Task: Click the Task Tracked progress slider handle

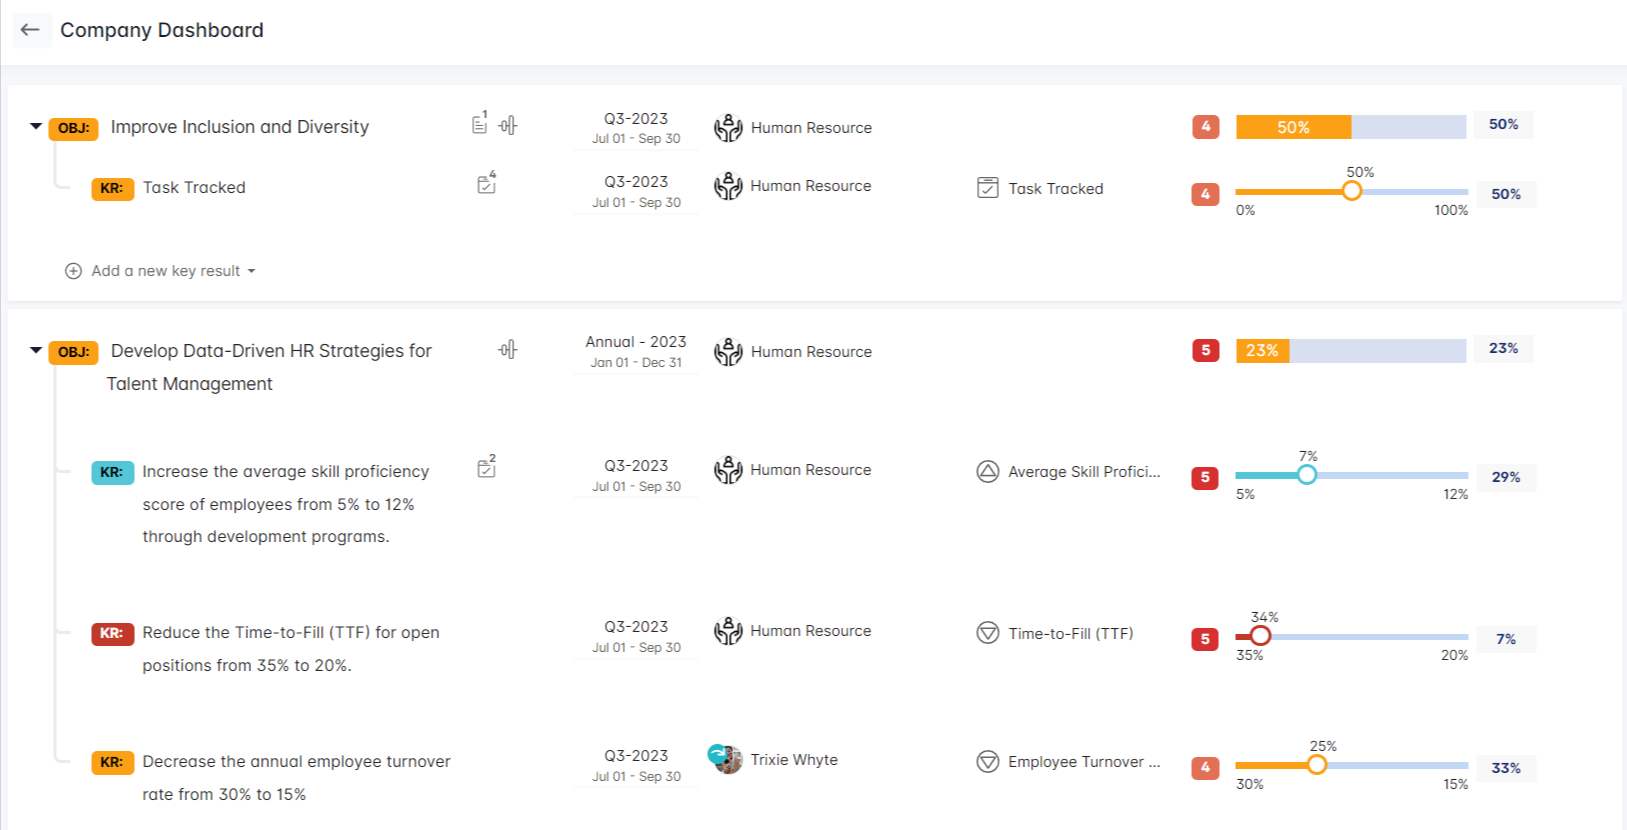Action: [x=1352, y=191]
